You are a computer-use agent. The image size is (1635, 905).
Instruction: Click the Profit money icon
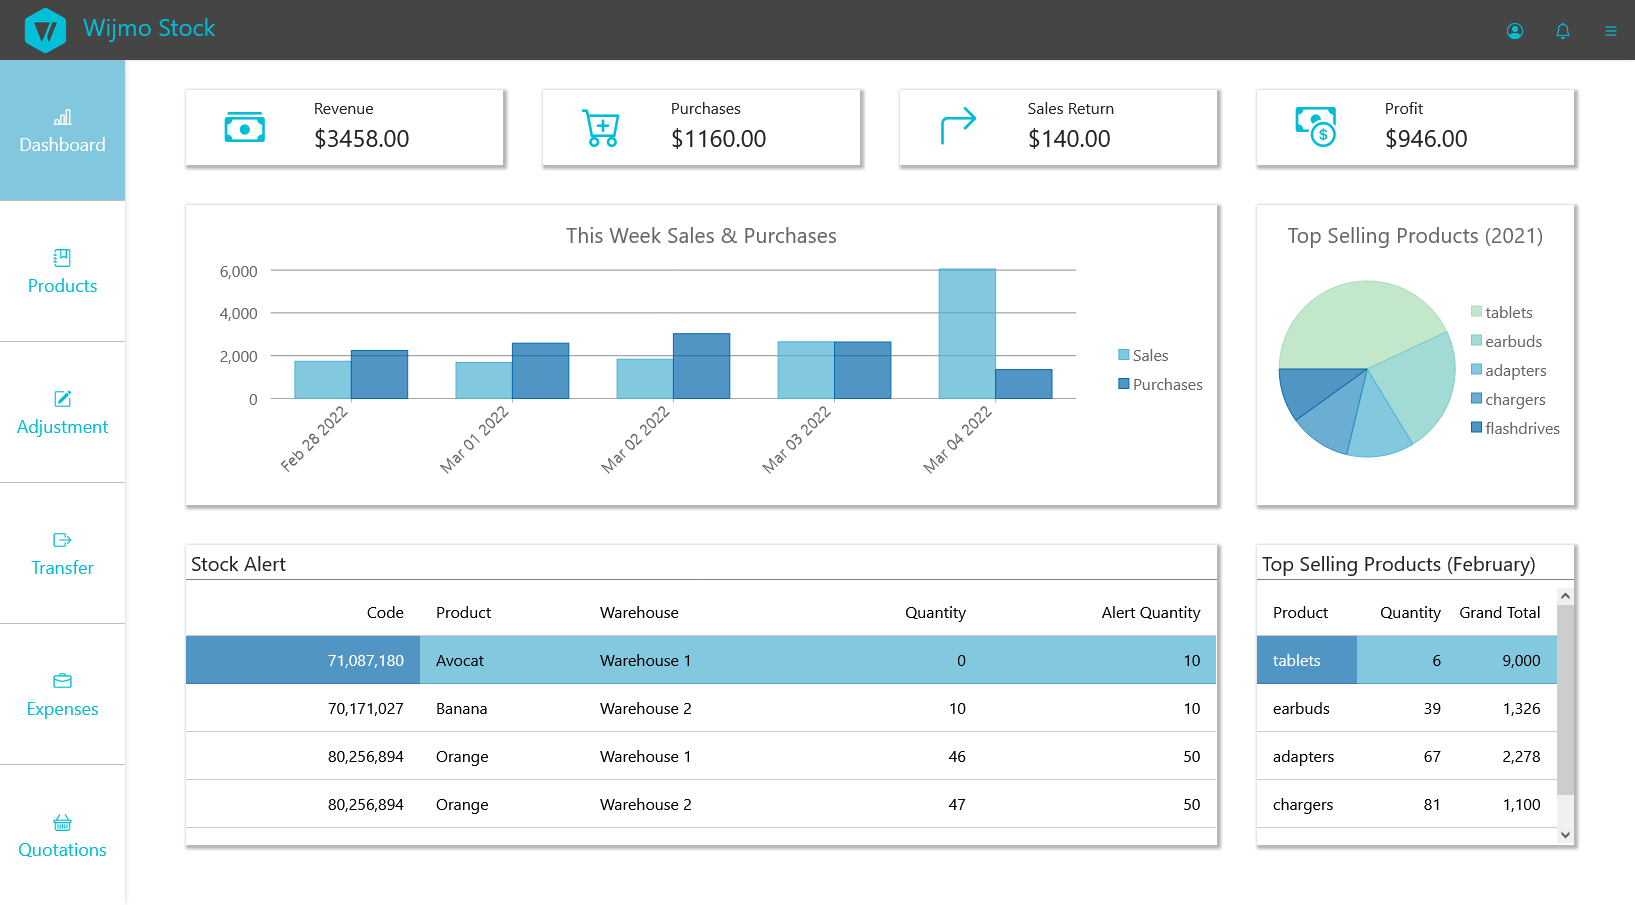click(1315, 127)
